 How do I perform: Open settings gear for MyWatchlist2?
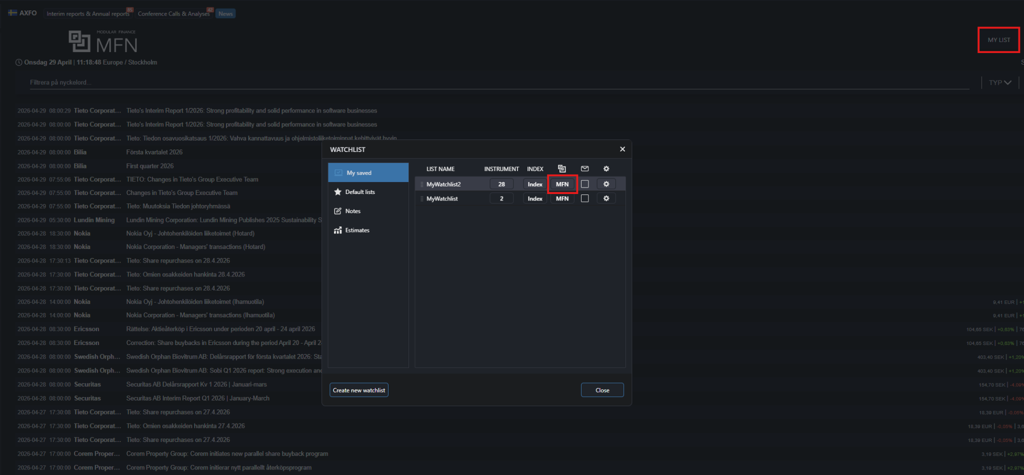tap(605, 184)
